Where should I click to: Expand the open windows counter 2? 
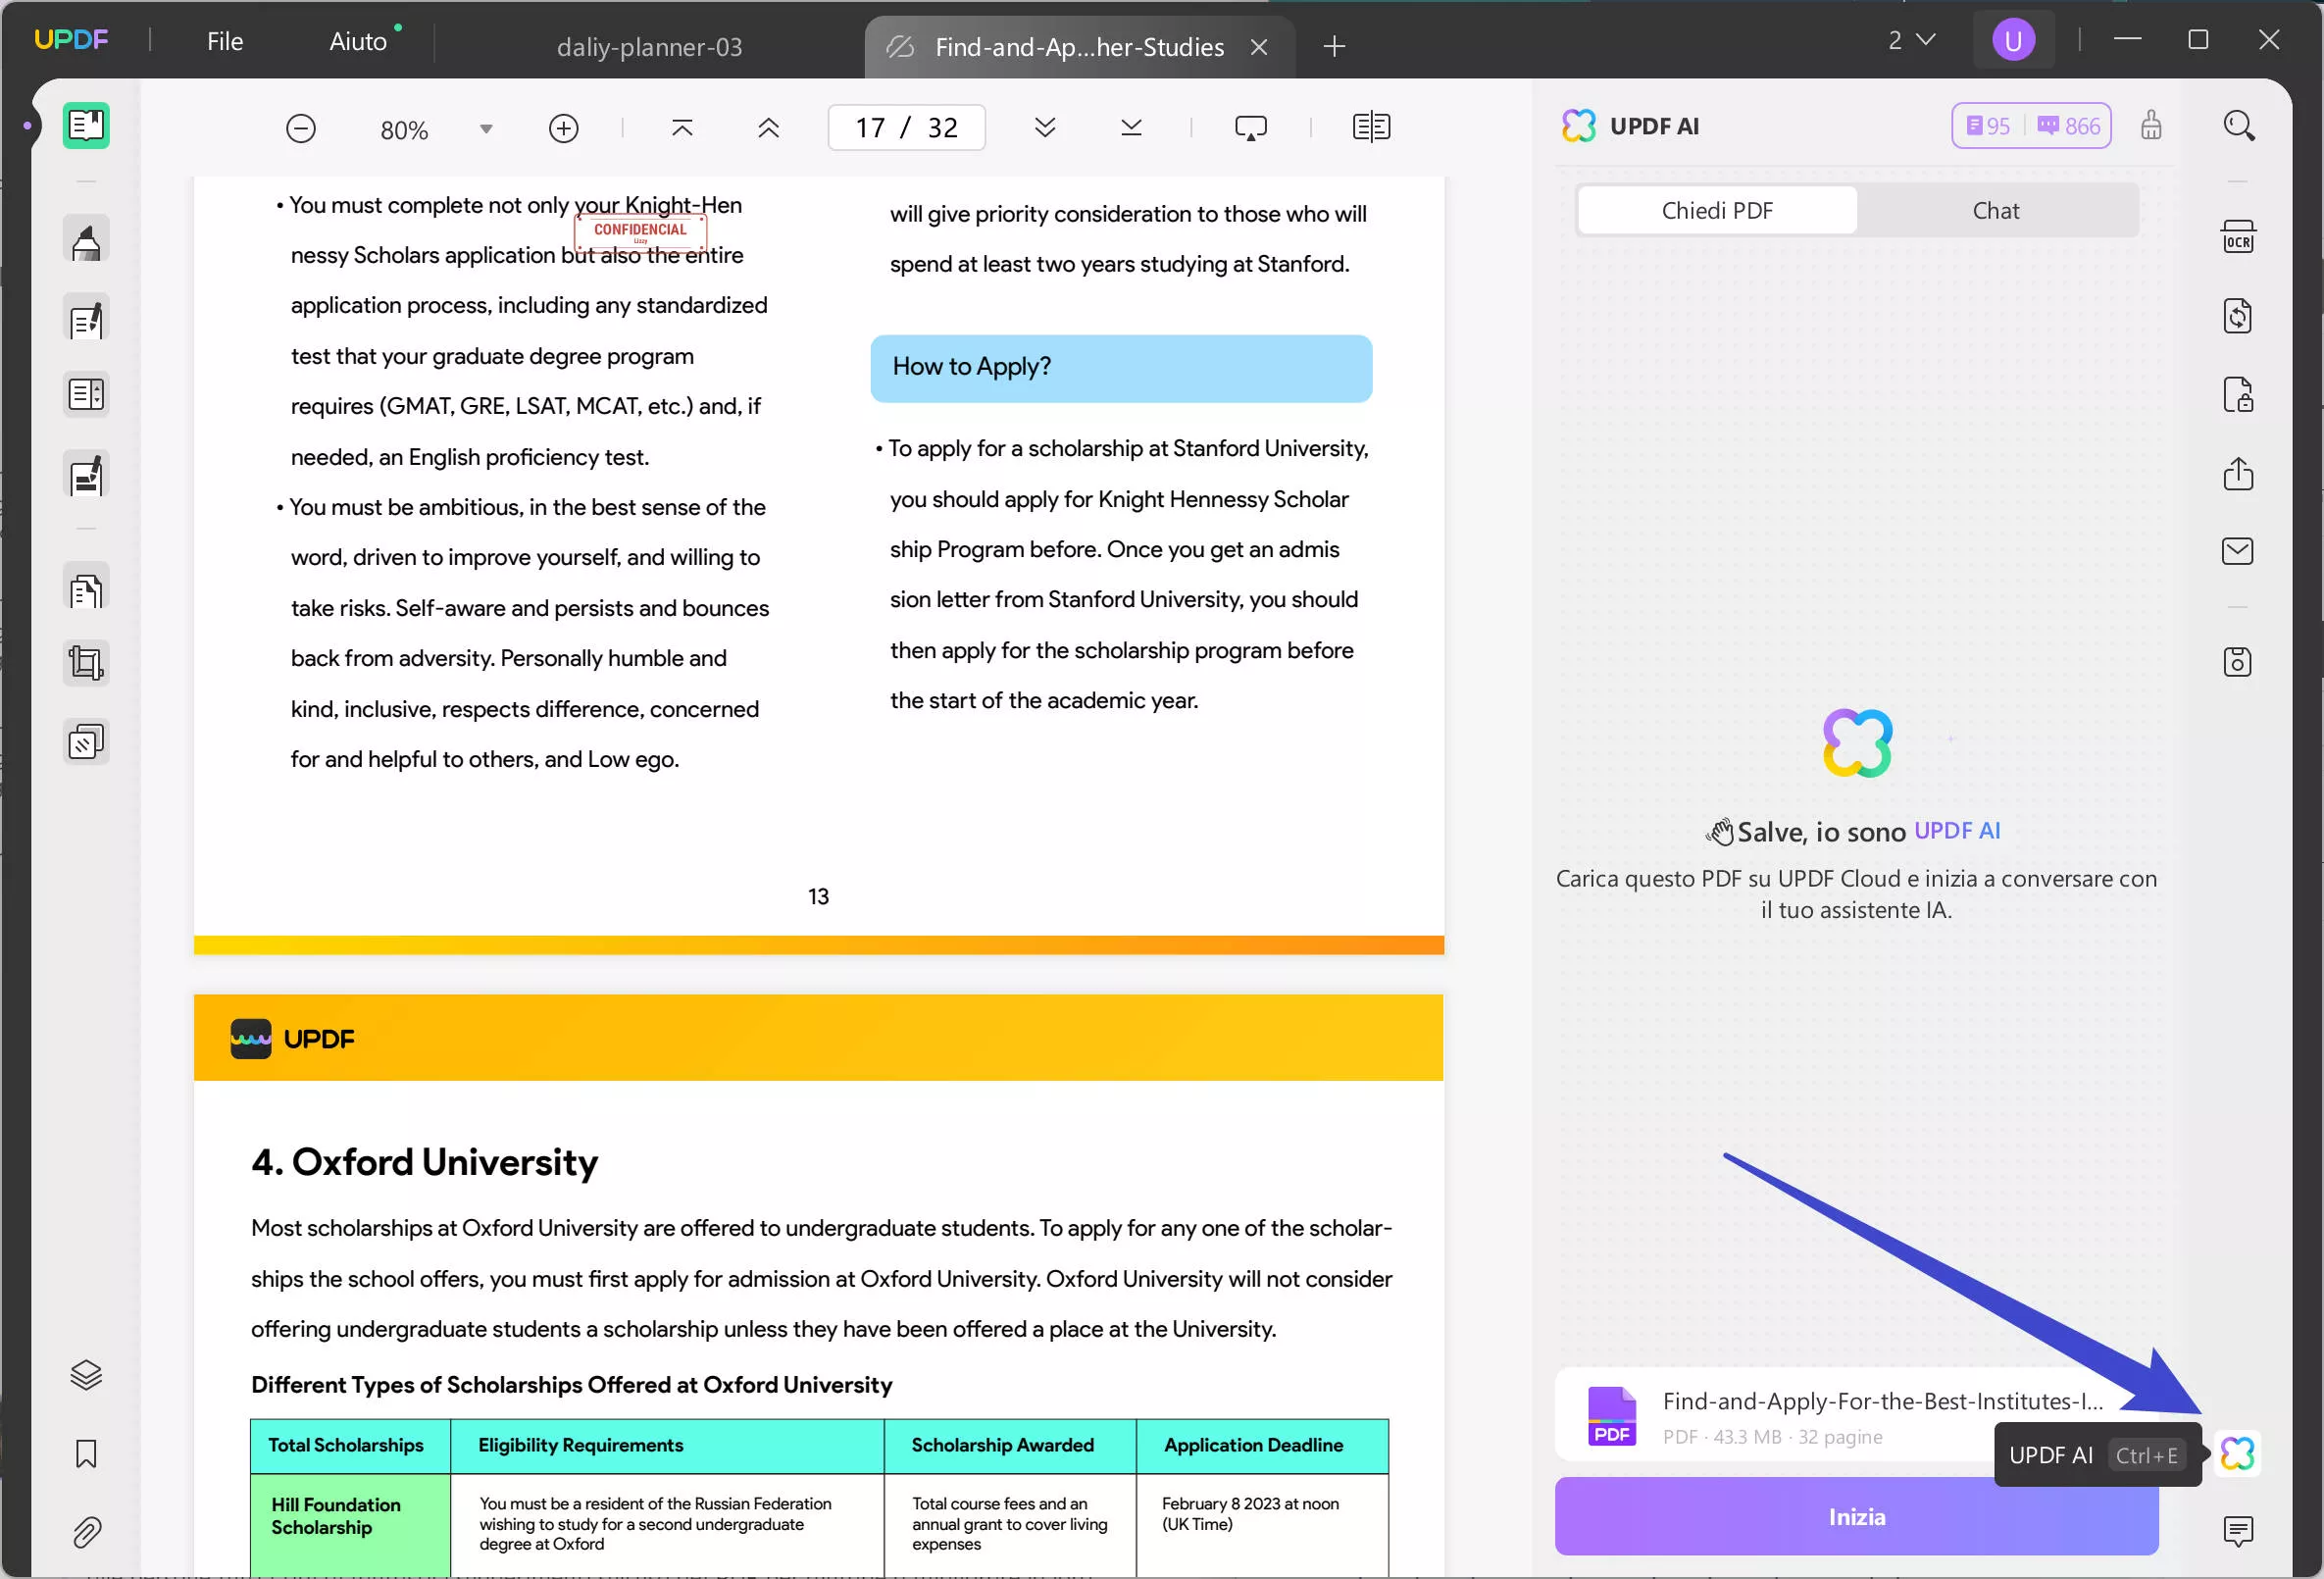[x=1911, y=40]
